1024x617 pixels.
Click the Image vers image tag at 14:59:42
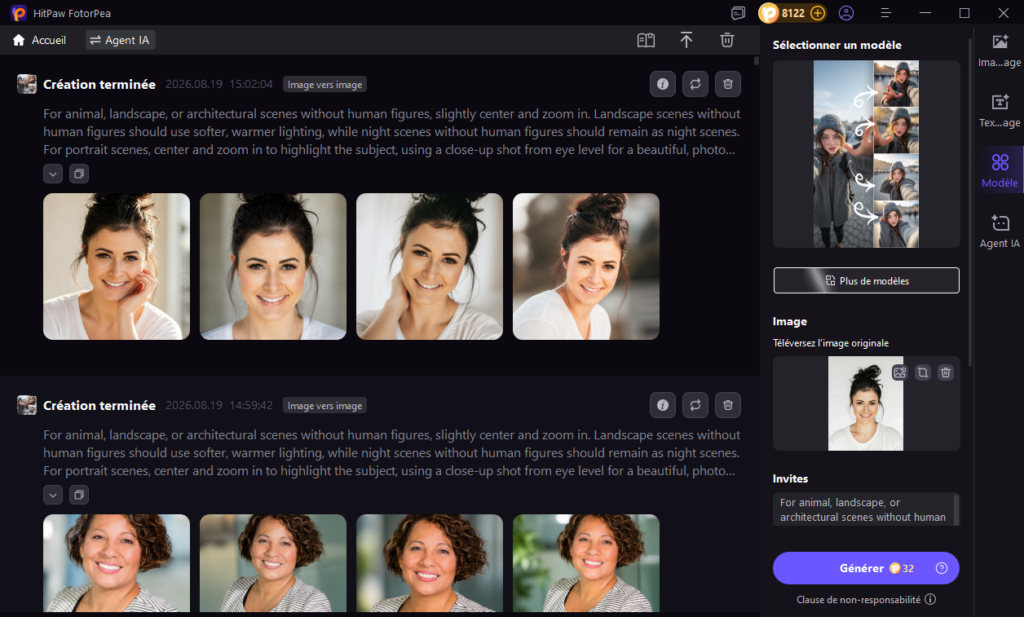pos(325,405)
